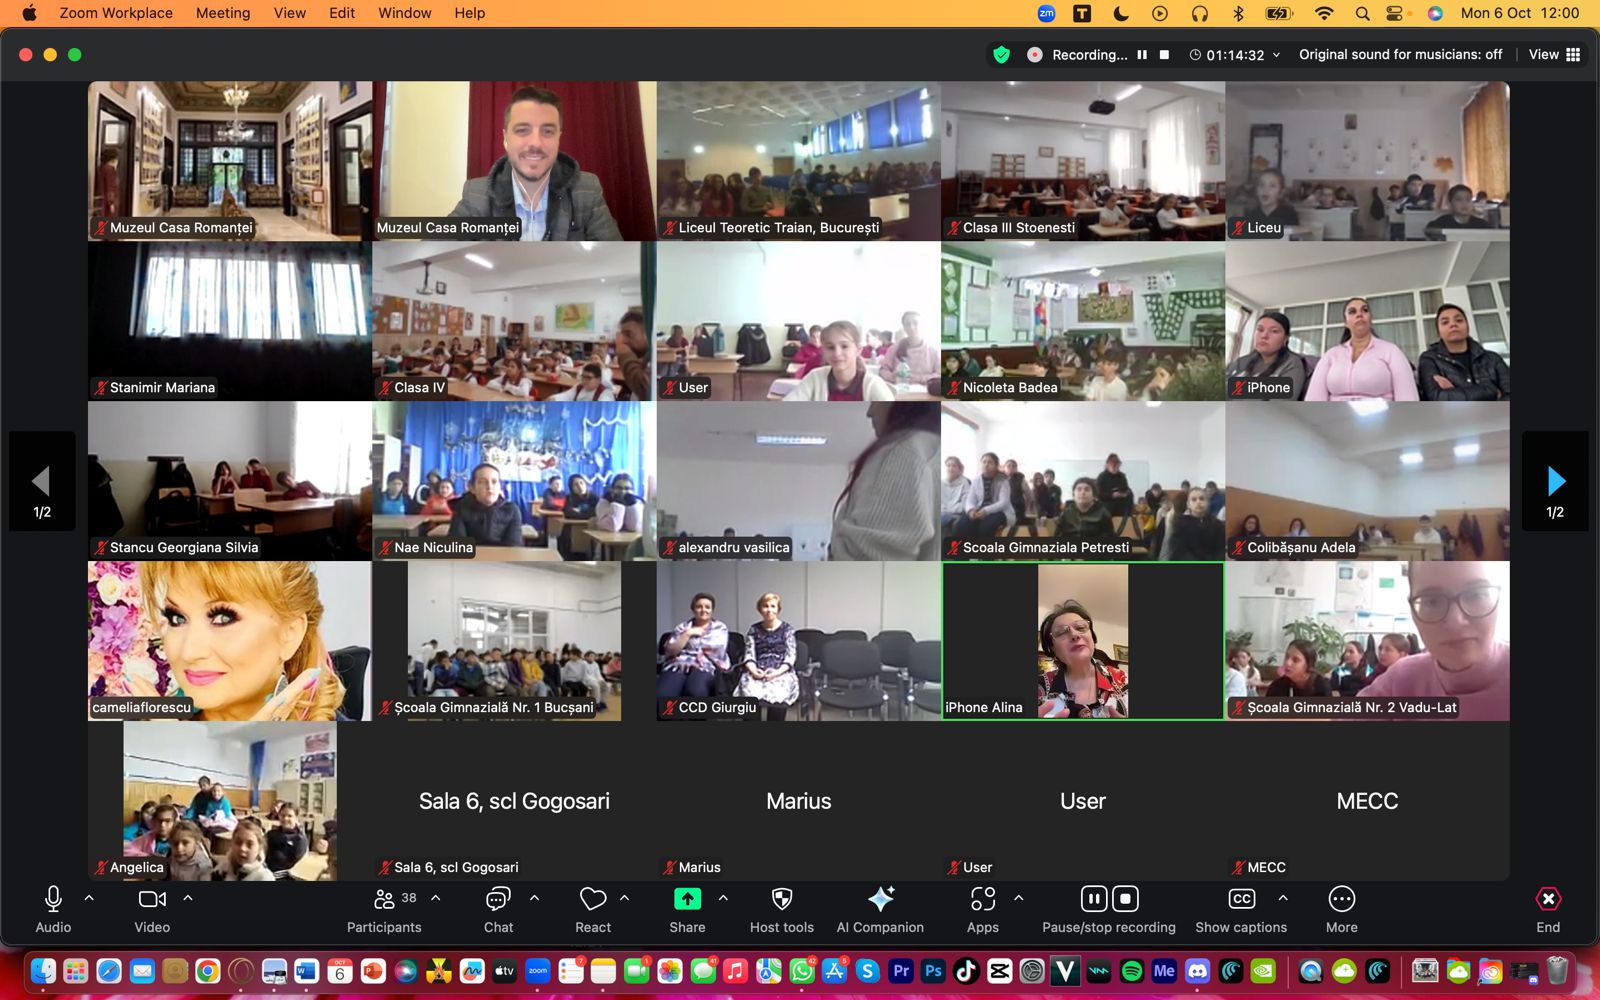
Task: Click the green Share screen icon
Action: (687, 899)
